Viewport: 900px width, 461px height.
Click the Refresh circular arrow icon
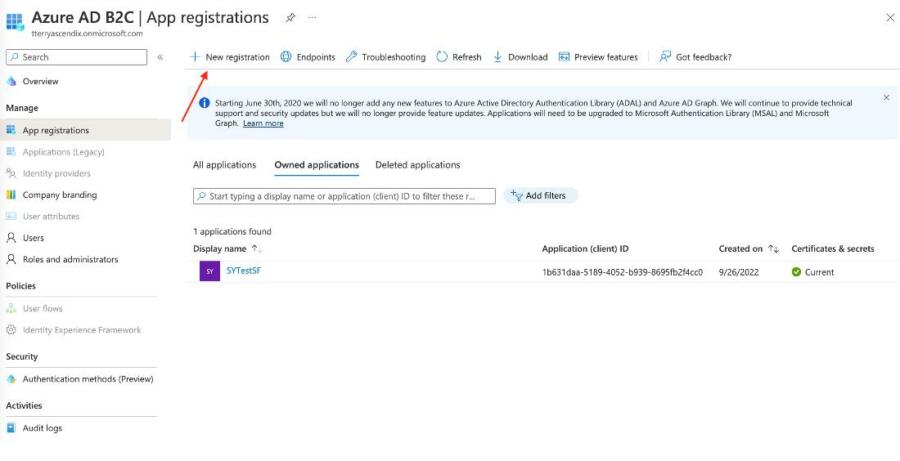(x=442, y=57)
